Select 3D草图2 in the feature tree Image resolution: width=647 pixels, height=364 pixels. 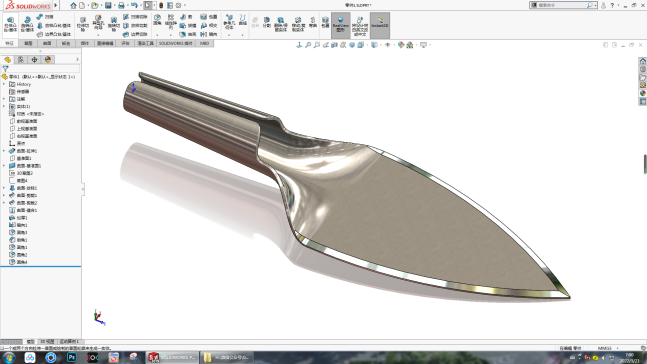(x=21, y=173)
